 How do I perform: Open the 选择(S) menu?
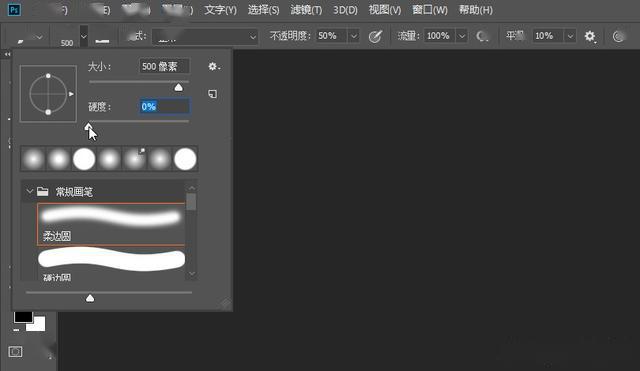tap(264, 10)
